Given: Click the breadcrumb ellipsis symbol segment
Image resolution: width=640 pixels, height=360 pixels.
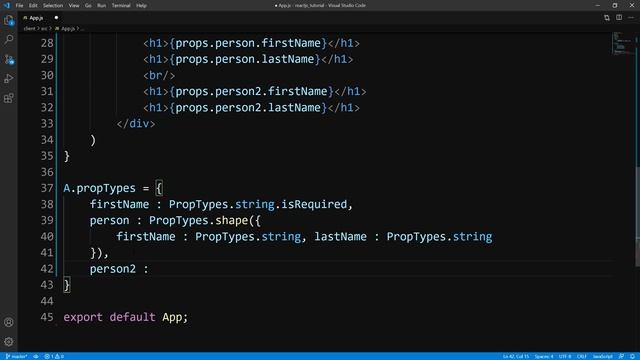Looking at the screenshot, I should coord(82,29).
